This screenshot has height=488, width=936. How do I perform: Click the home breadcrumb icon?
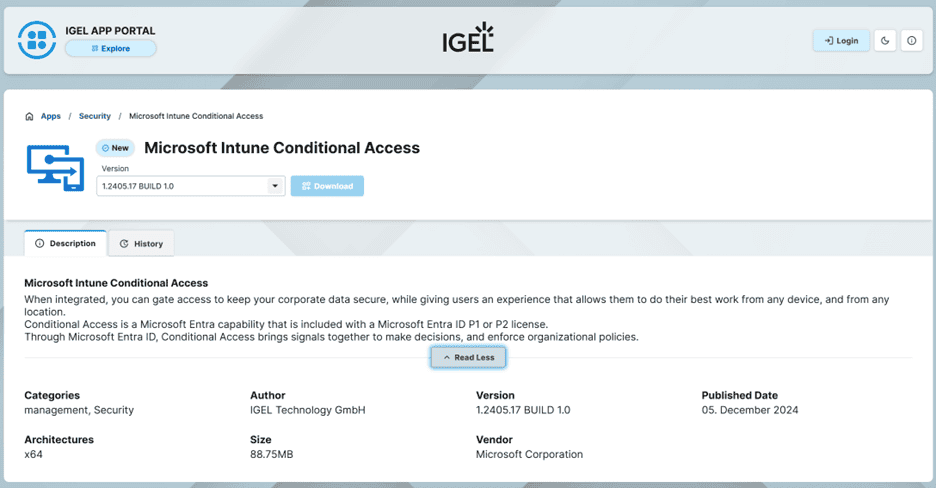[x=29, y=116]
